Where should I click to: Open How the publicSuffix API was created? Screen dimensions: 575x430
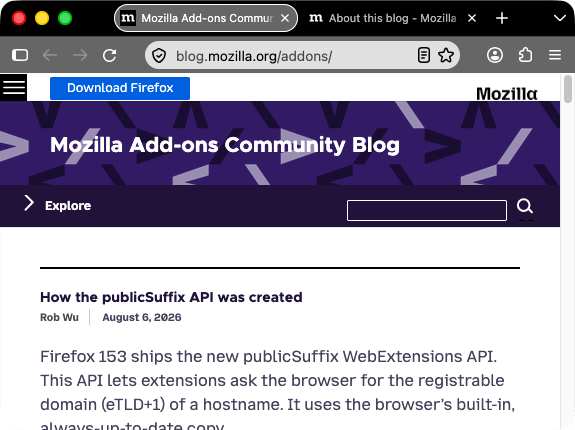coord(171,297)
